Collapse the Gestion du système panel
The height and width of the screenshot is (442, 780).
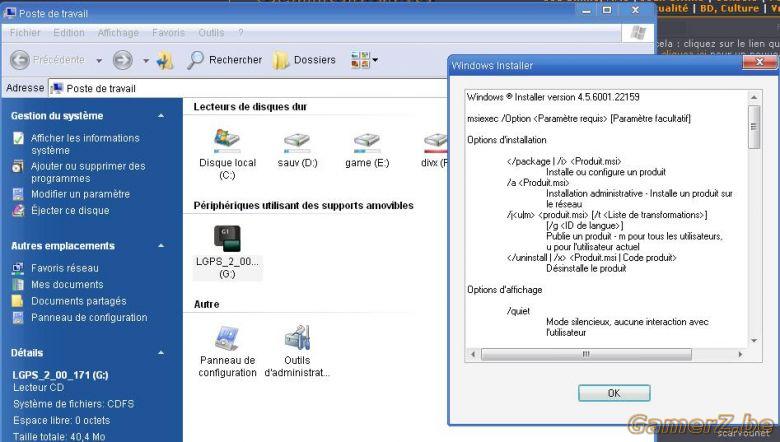[x=161, y=116]
